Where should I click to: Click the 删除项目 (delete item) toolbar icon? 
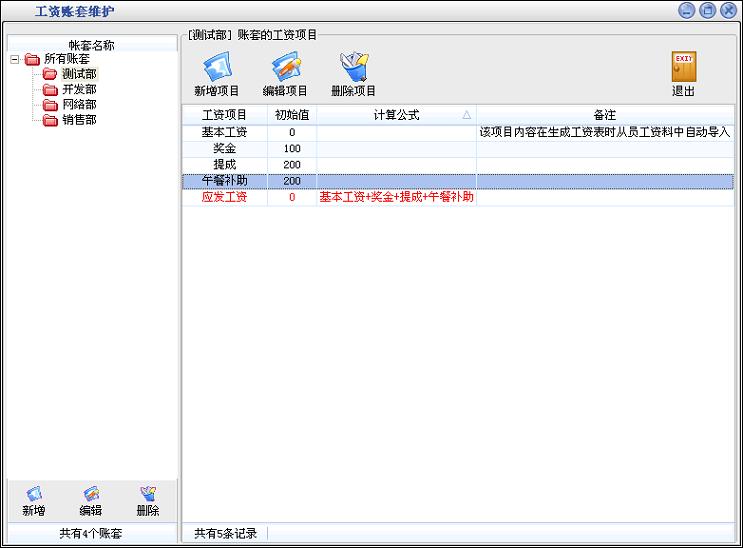click(x=353, y=69)
